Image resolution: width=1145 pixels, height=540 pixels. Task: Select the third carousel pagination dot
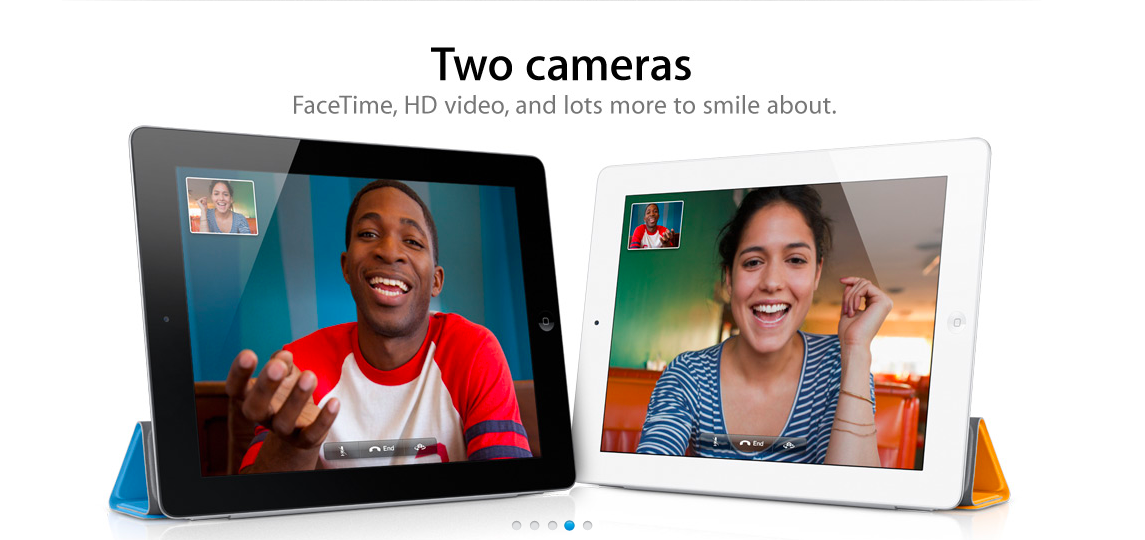coord(552,525)
